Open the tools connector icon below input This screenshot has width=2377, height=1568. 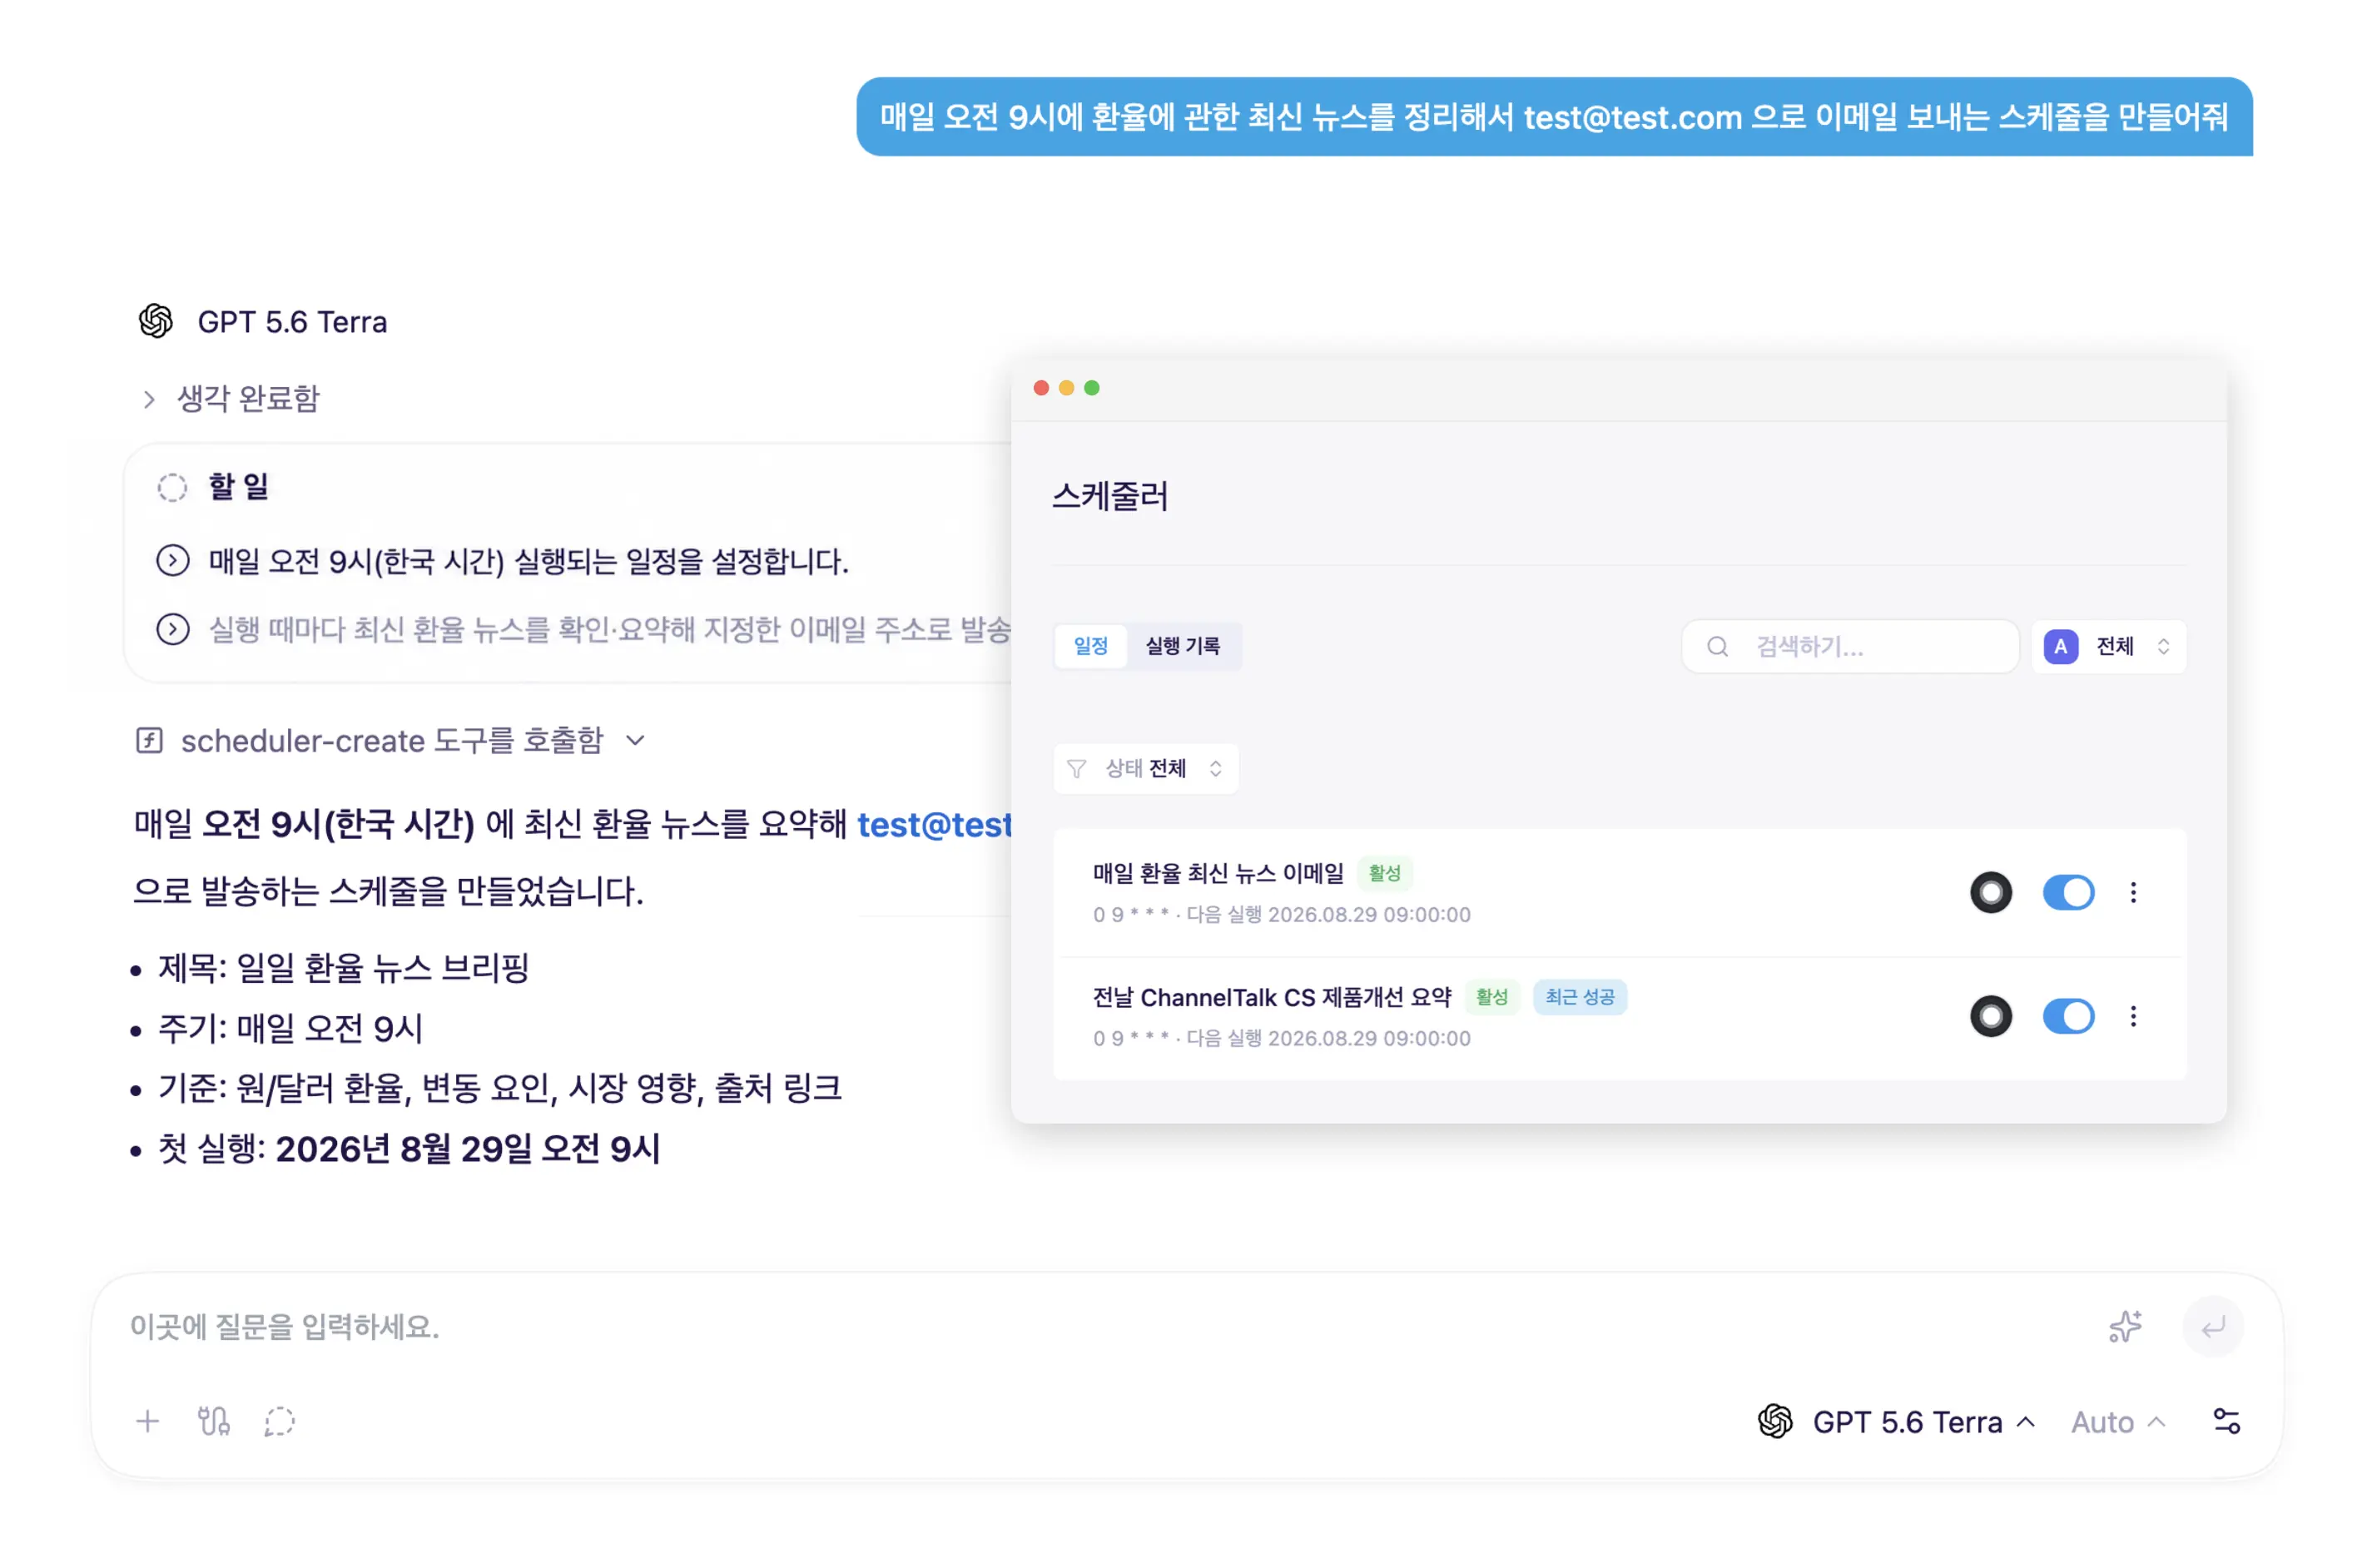(213, 1421)
